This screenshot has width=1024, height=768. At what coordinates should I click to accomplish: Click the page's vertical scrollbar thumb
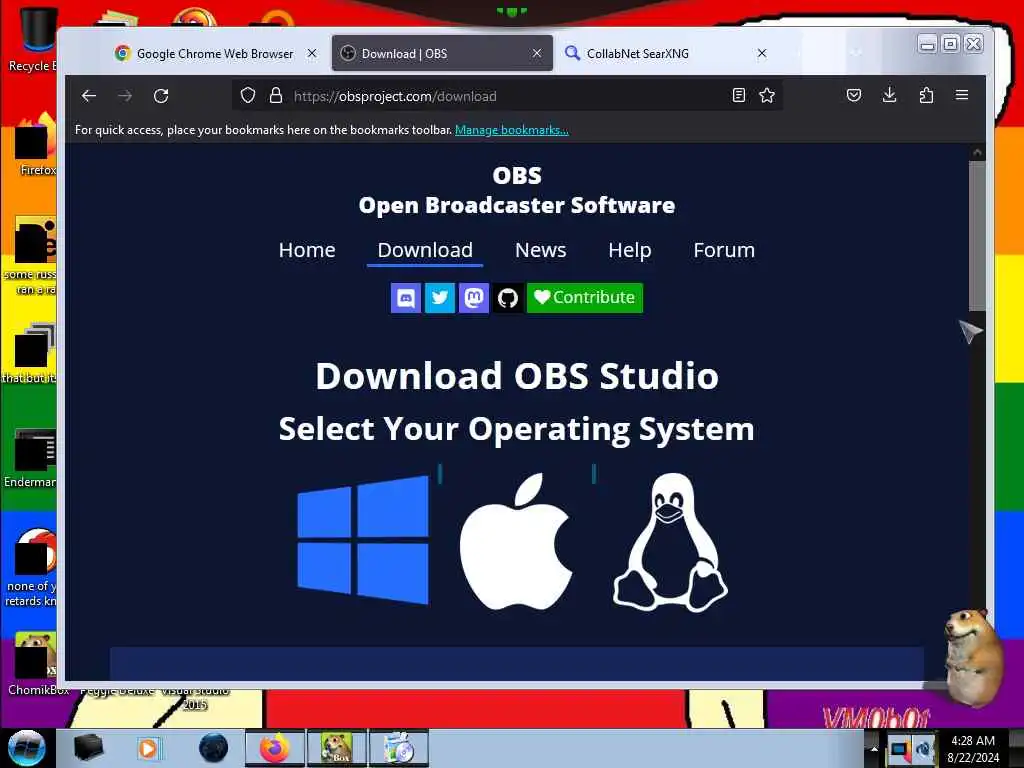point(977,235)
